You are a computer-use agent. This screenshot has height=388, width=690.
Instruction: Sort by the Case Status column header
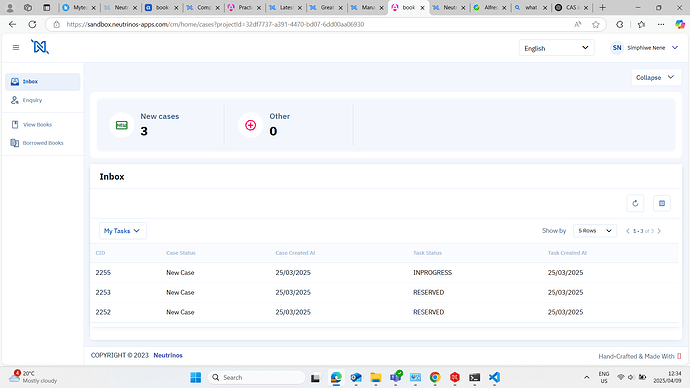(180, 253)
